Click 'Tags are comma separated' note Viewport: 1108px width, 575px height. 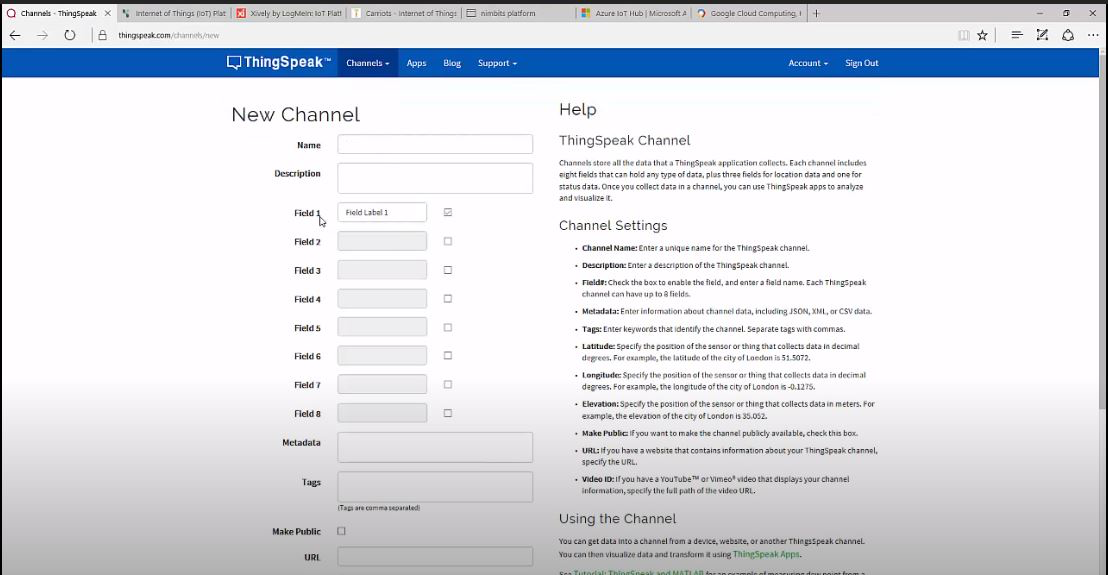379,508
